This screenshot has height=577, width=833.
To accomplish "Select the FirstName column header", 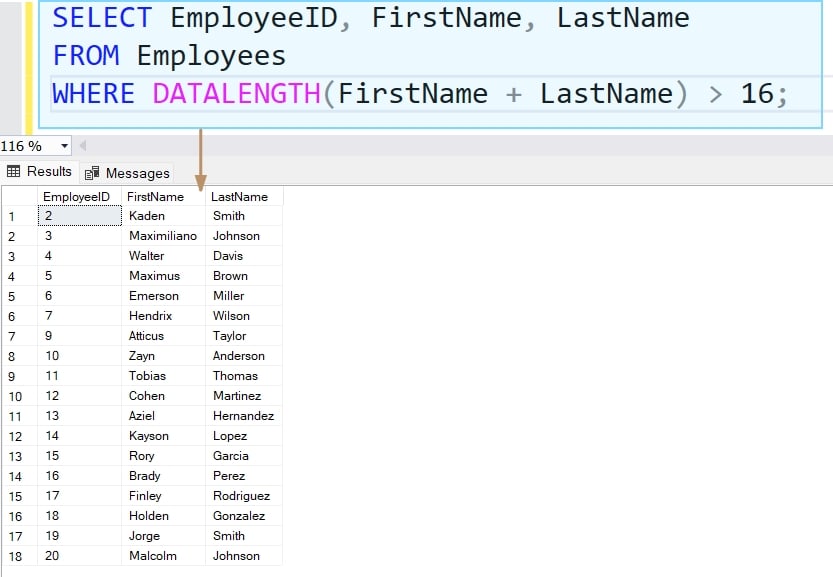I will (164, 196).
